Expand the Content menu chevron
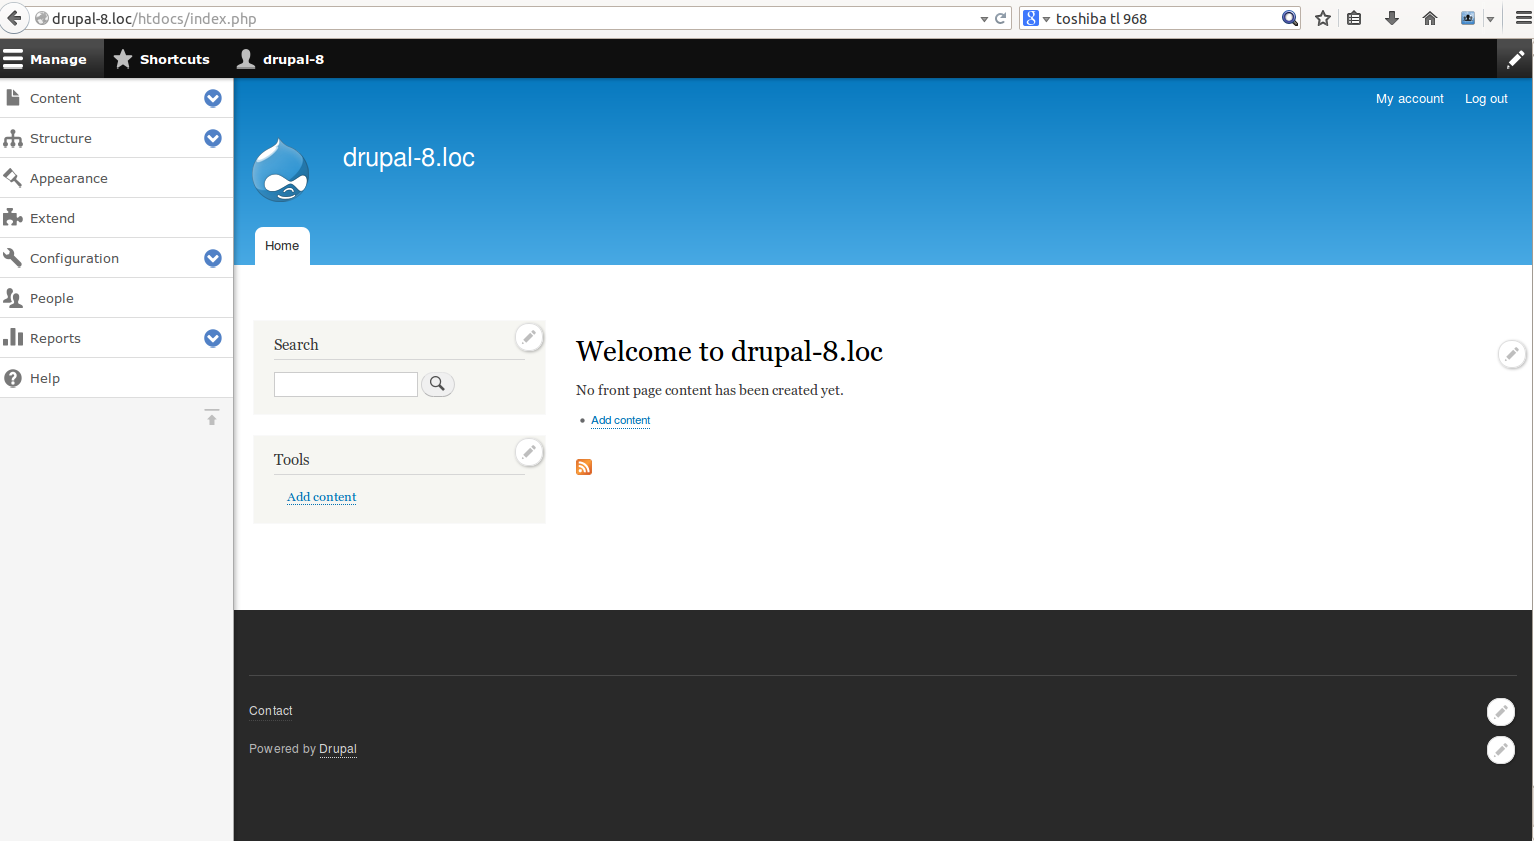Screen dimensions: 1534x841 212,98
